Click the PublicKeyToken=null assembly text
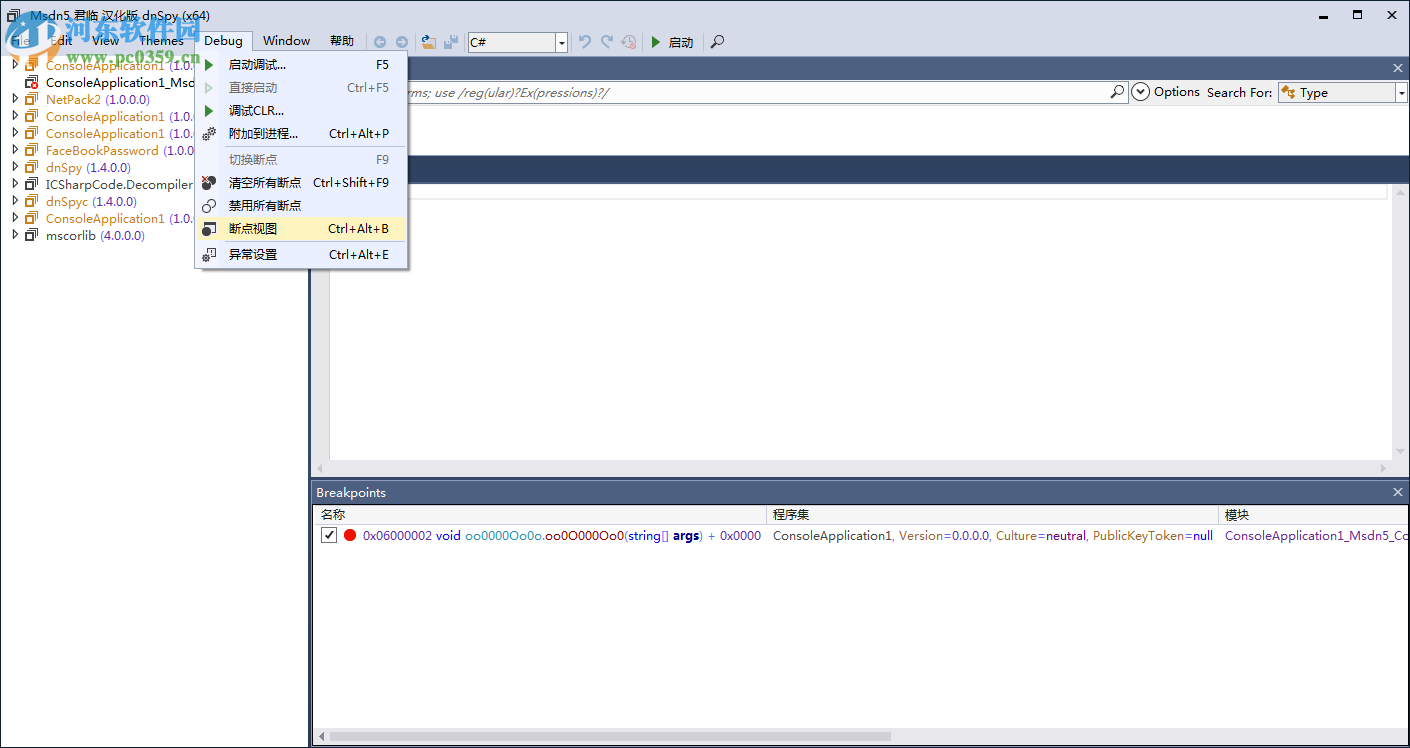This screenshot has width=1410, height=748. click(1152, 536)
